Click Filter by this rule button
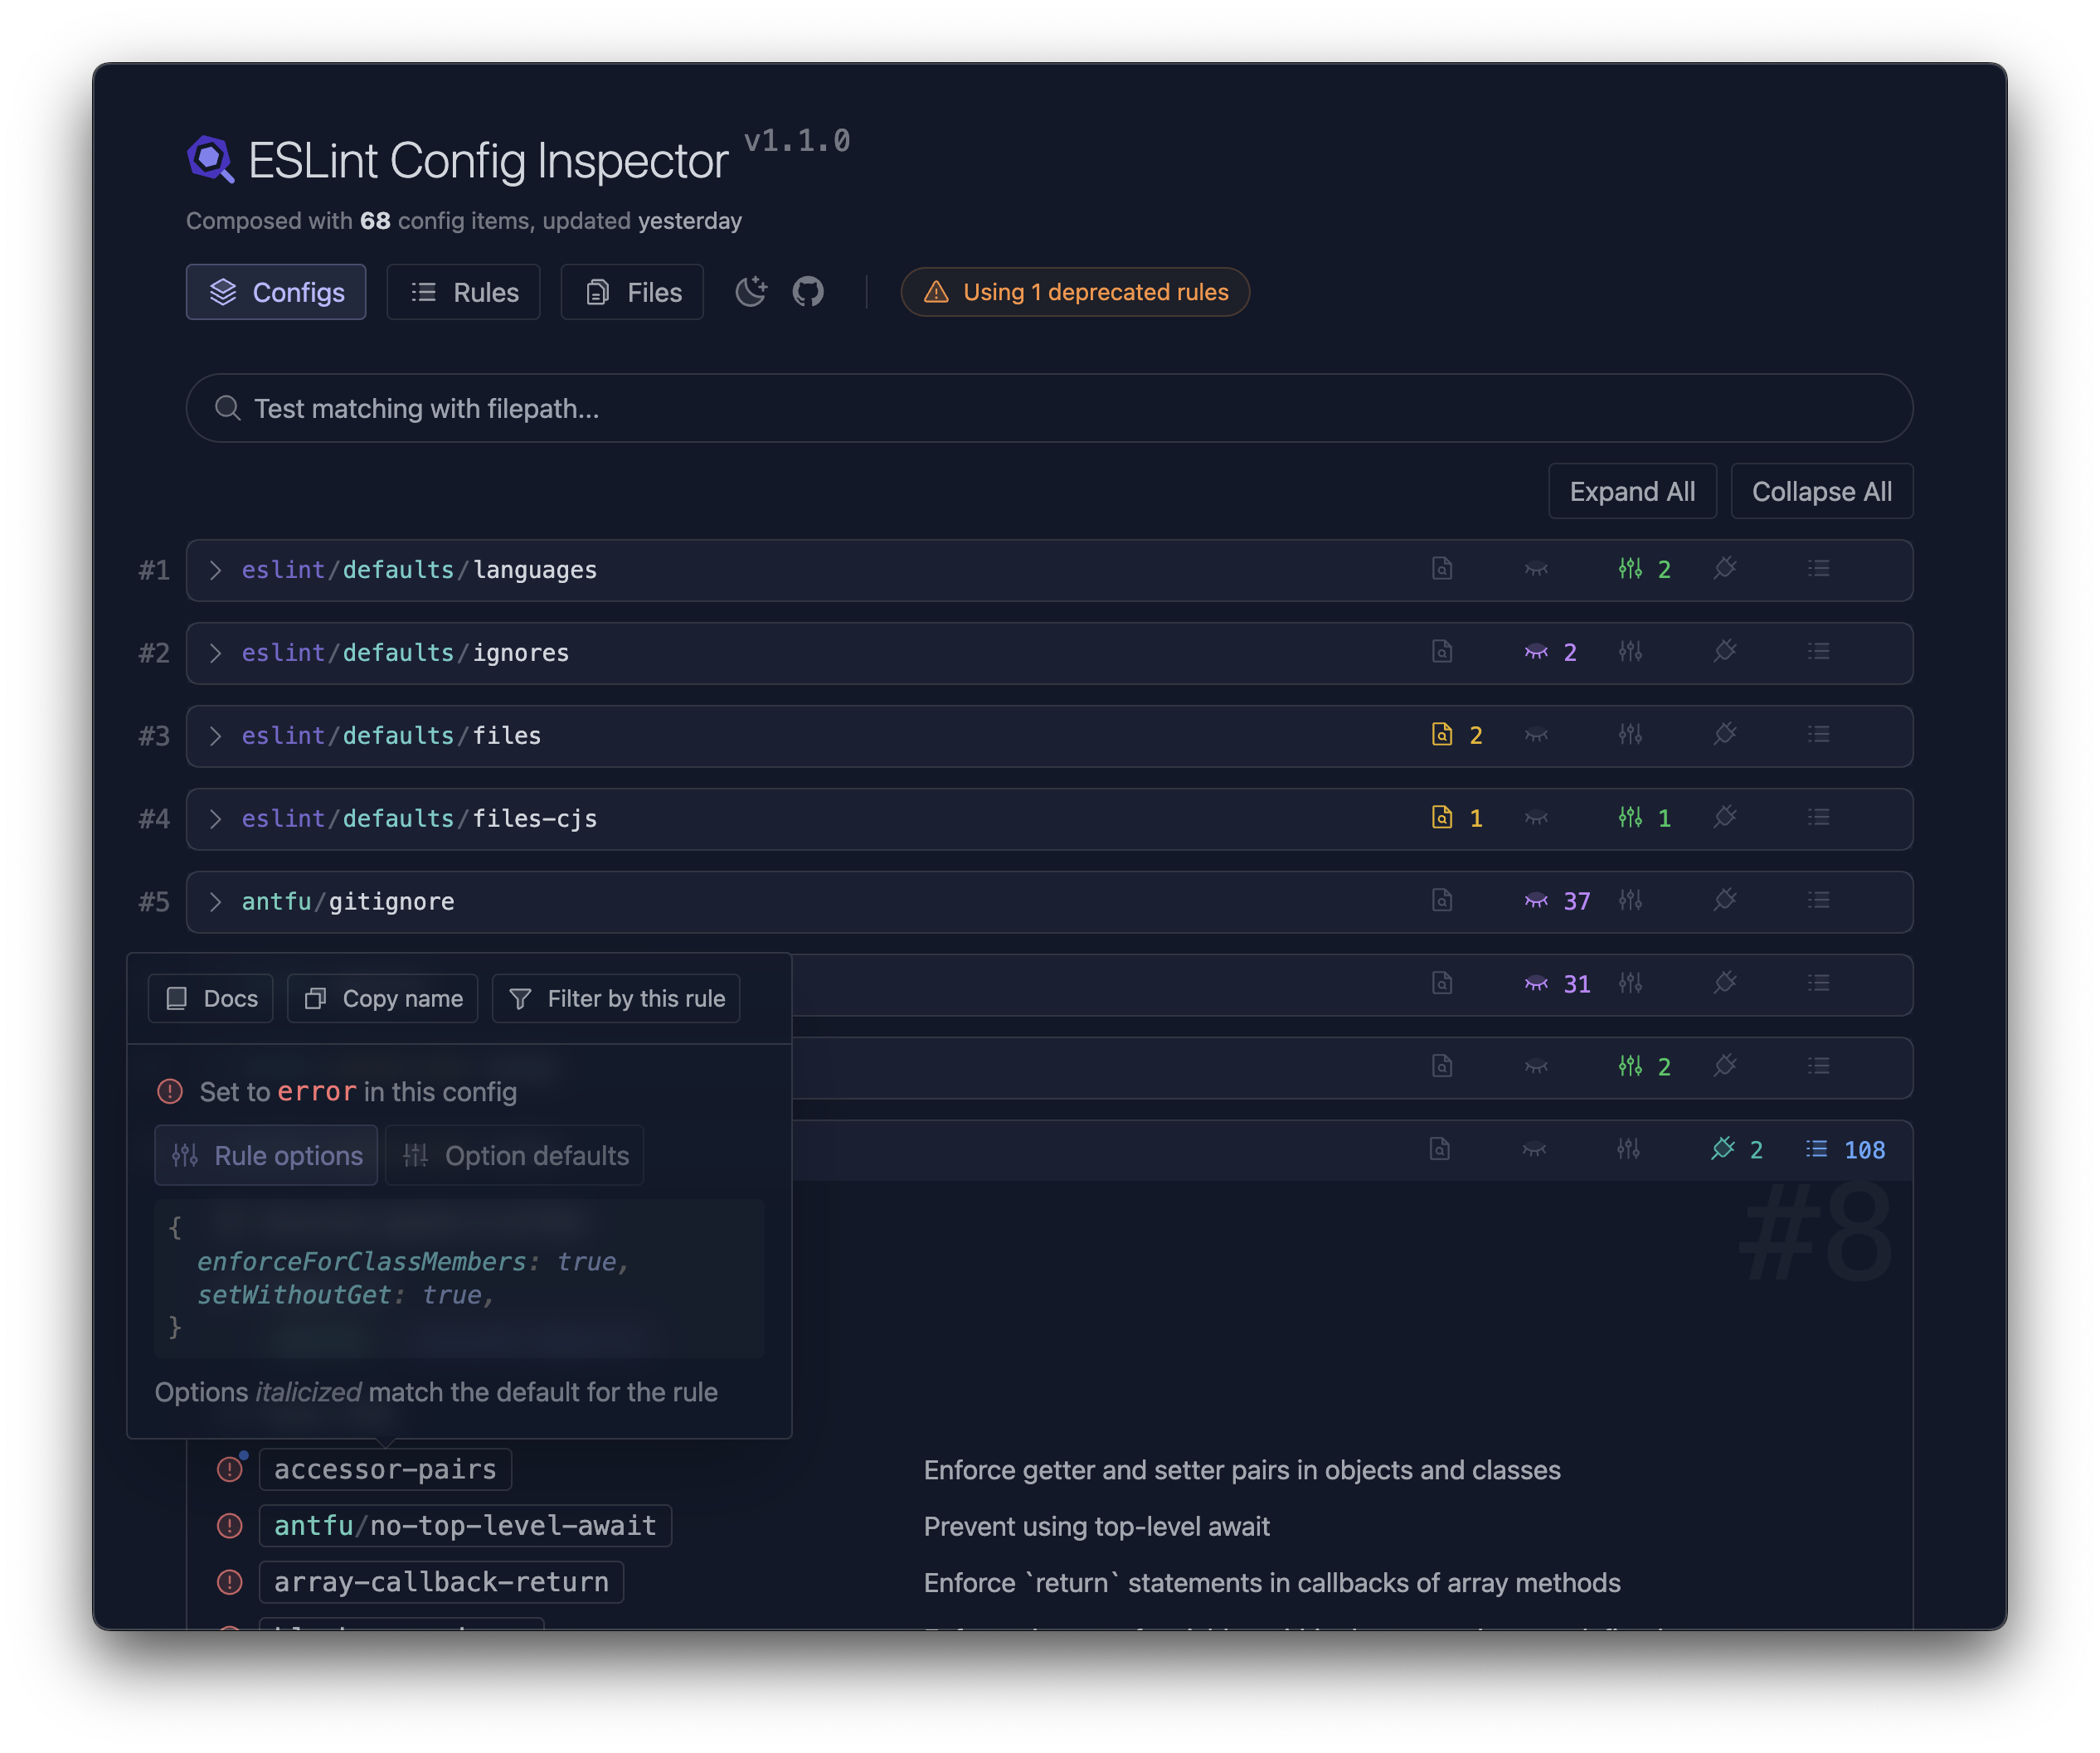Screen dimensions: 2100x1753 click(616, 999)
